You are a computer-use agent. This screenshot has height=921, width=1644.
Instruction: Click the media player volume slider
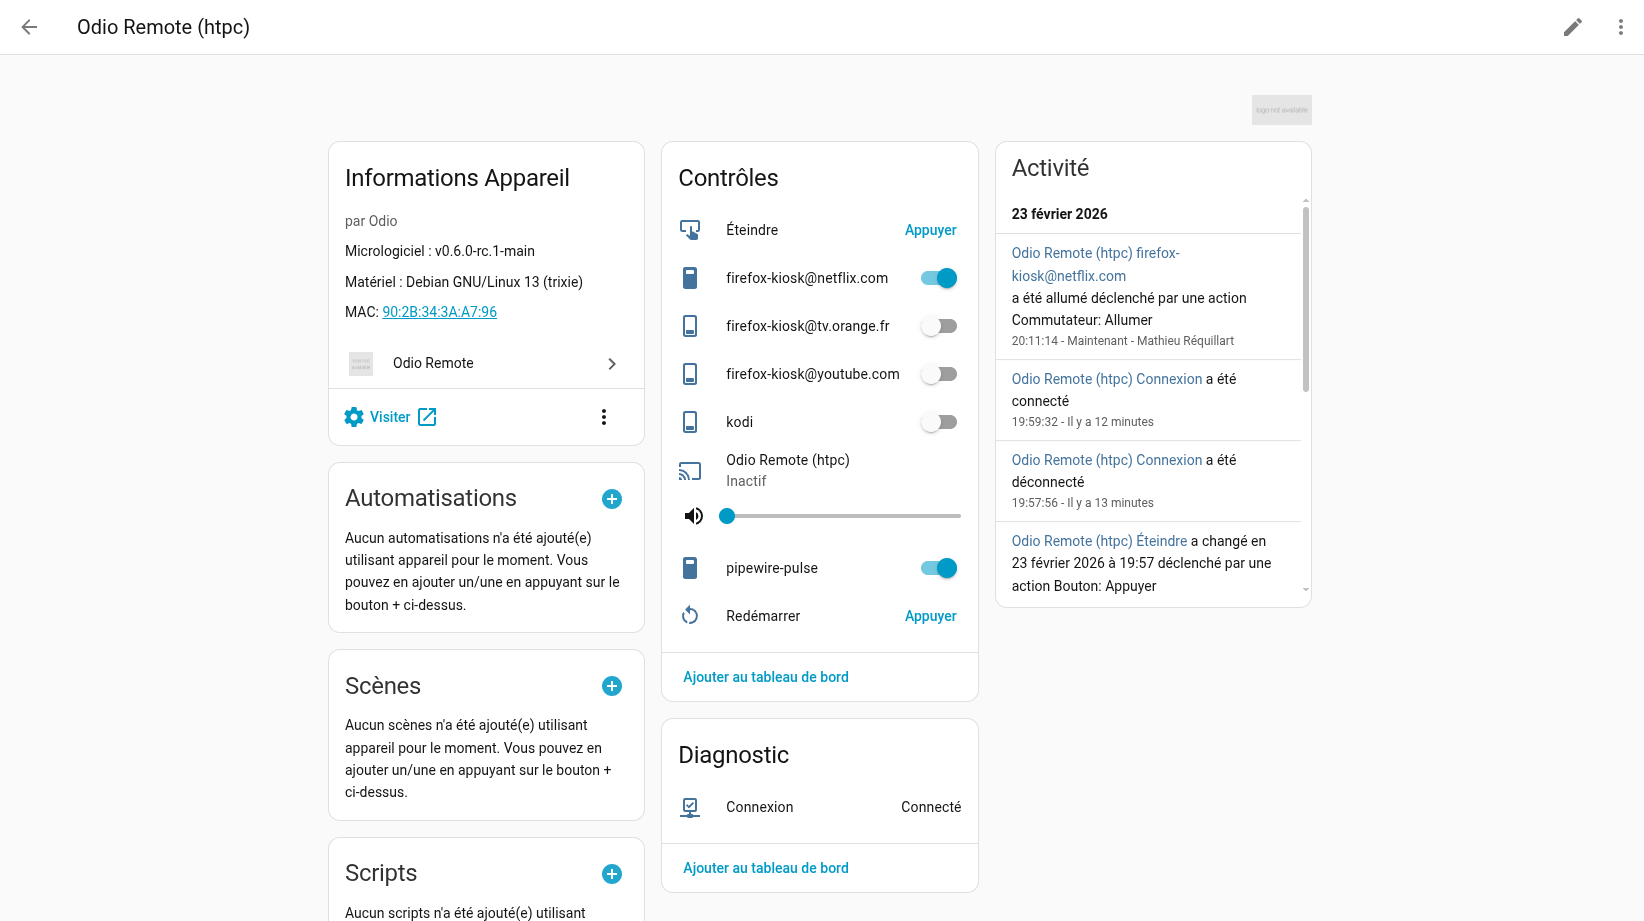point(843,516)
